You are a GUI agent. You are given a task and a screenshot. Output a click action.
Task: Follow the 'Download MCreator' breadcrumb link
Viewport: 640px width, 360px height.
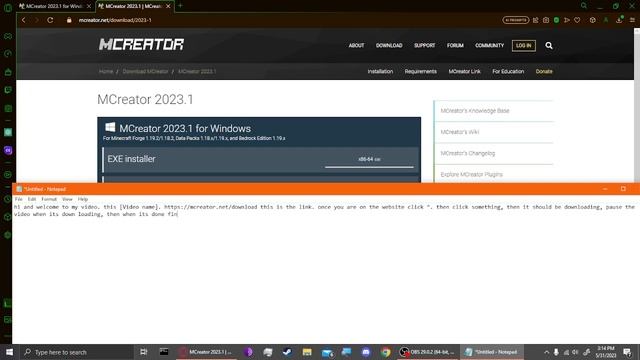[x=145, y=71]
